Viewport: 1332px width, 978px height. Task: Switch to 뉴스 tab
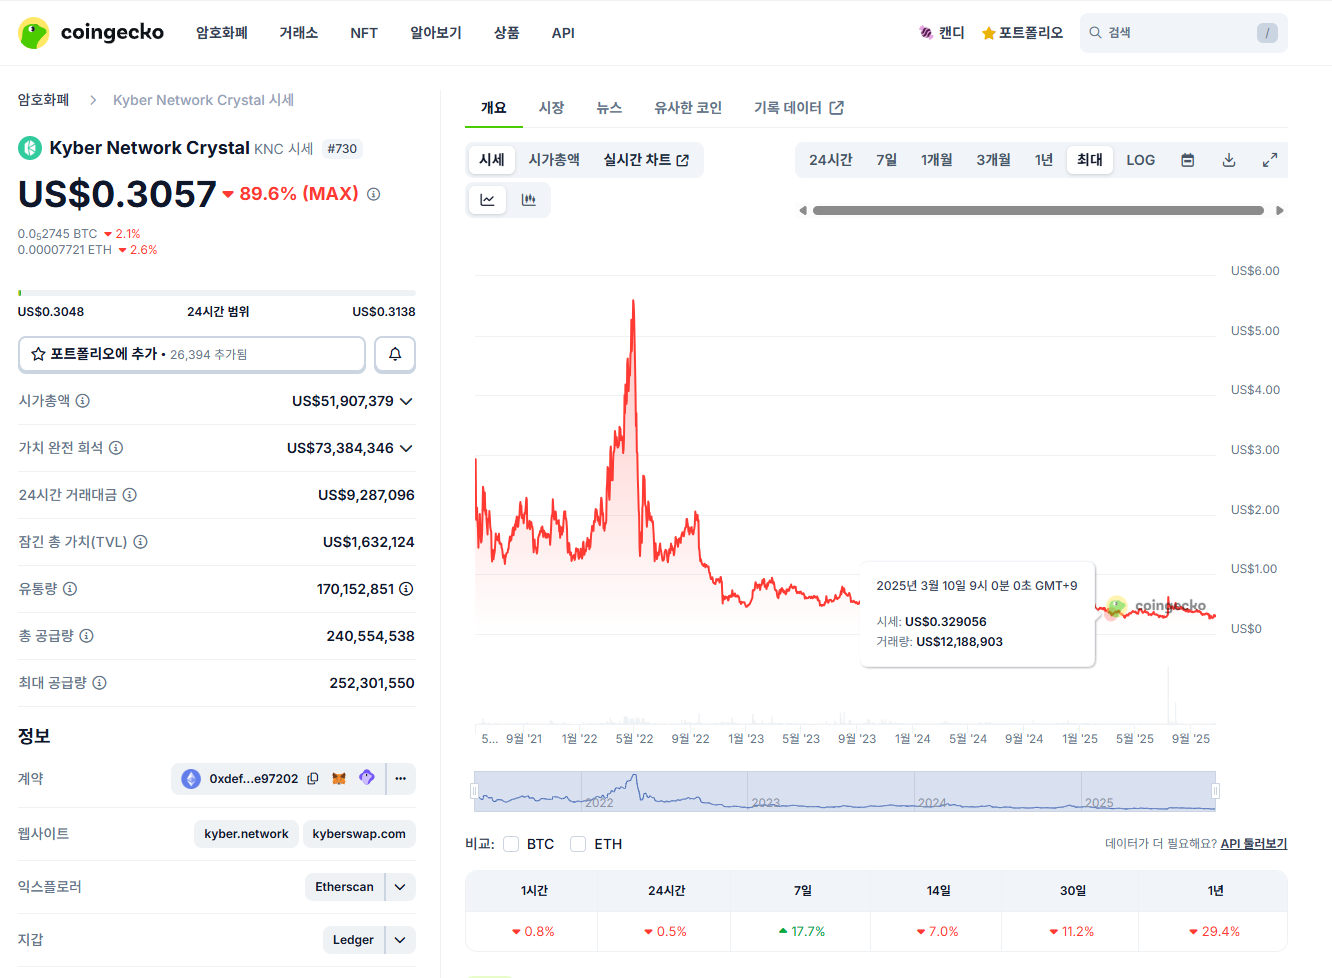click(x=610, y=108)
